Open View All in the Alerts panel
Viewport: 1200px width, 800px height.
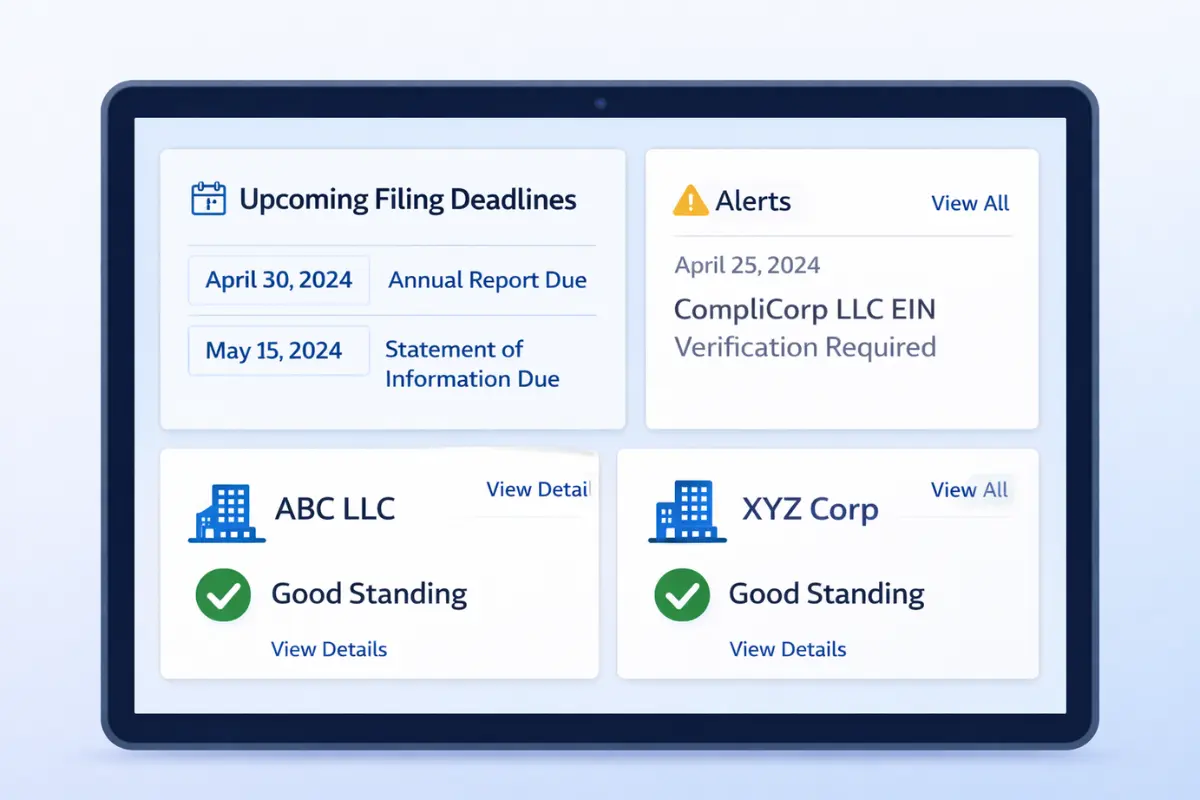click(969, 203)
